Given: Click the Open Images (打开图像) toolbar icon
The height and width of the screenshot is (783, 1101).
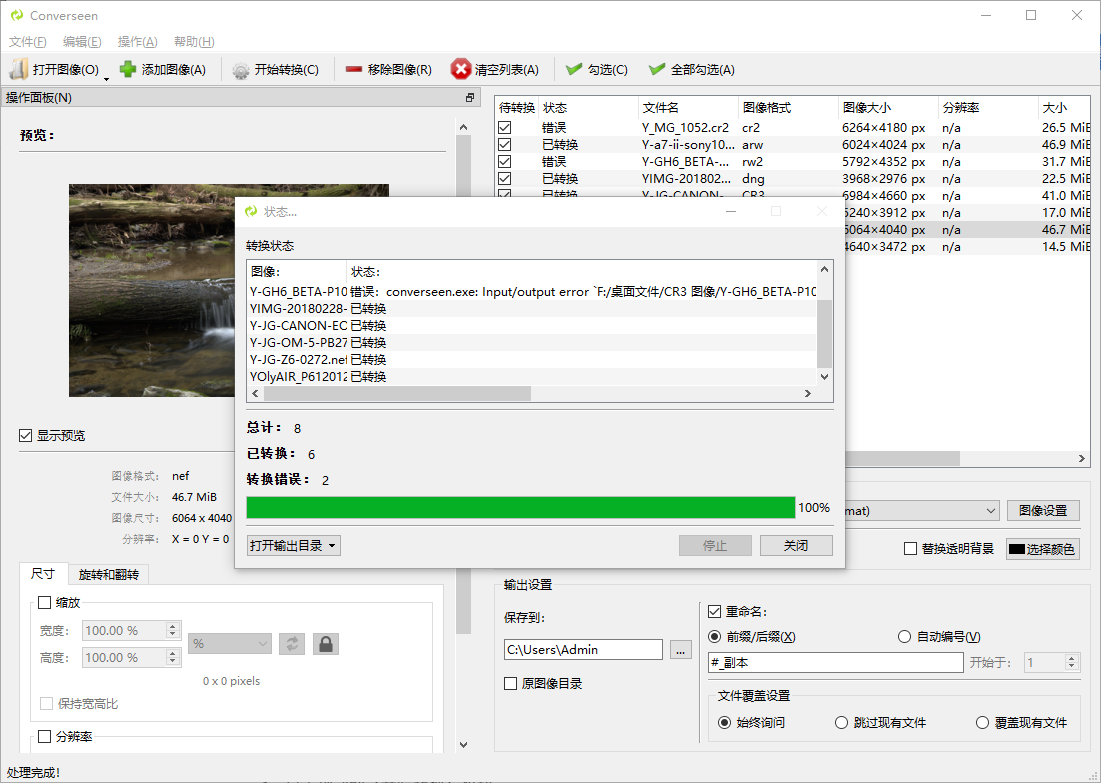Looking at the screenshot, I should (x=19, y=69).
